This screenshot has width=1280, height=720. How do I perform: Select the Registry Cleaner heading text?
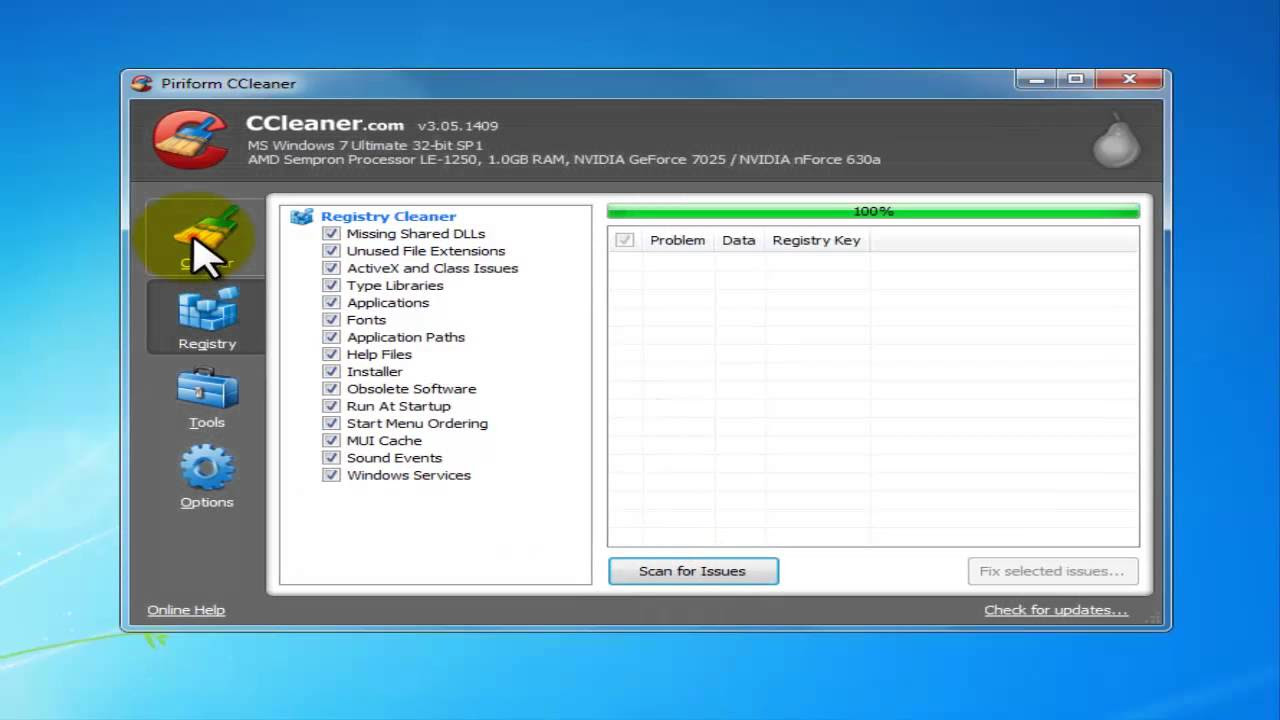tap(388, 216)
